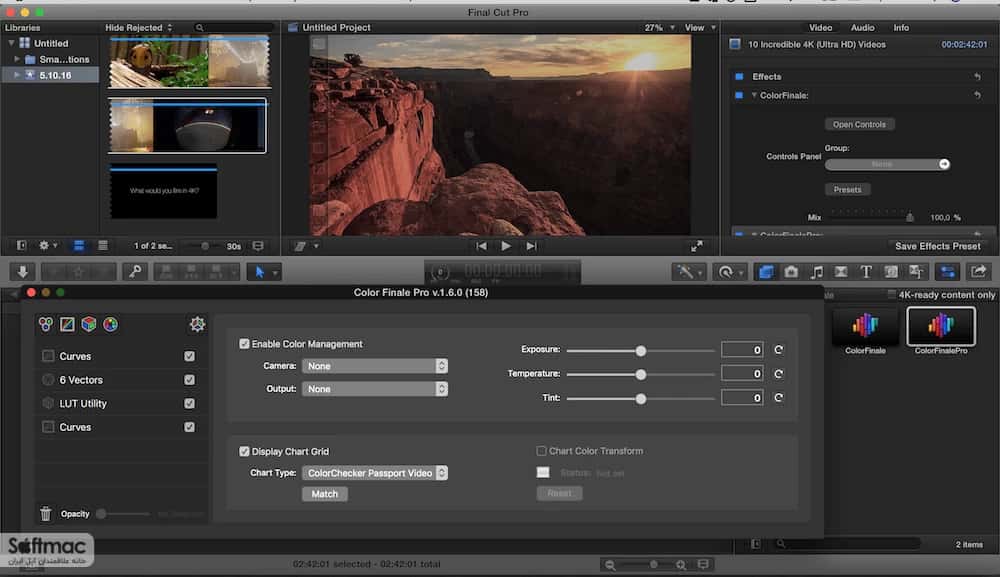Open the Chart Type dropdown

click(x=375, y=473)
